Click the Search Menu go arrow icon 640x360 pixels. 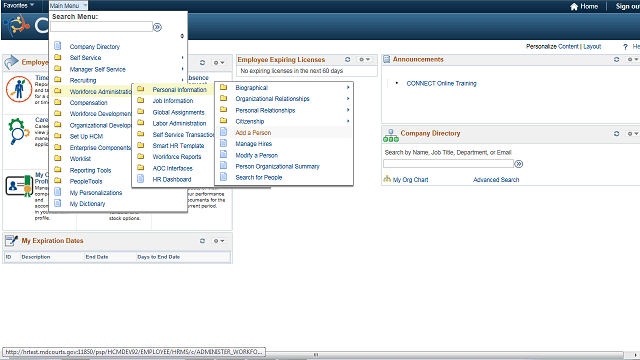(x=157, y=27)
